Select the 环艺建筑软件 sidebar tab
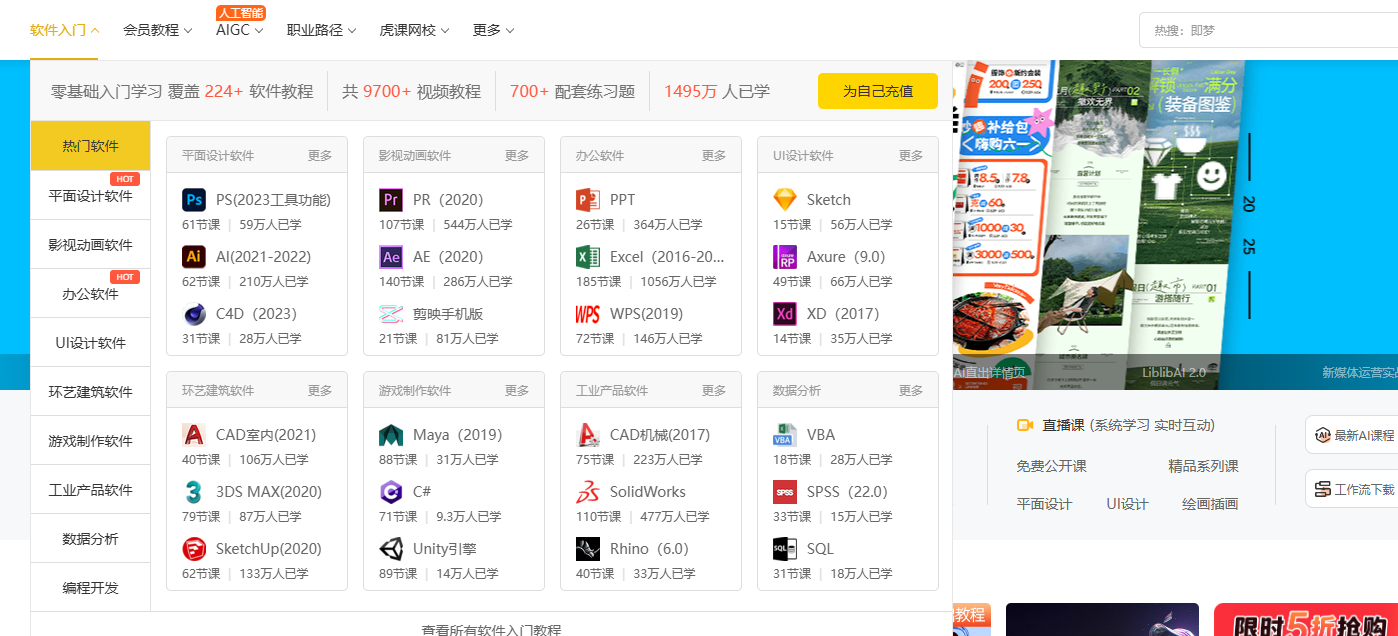This screenshot has height=636, width=1398. (x=91, y=392)
